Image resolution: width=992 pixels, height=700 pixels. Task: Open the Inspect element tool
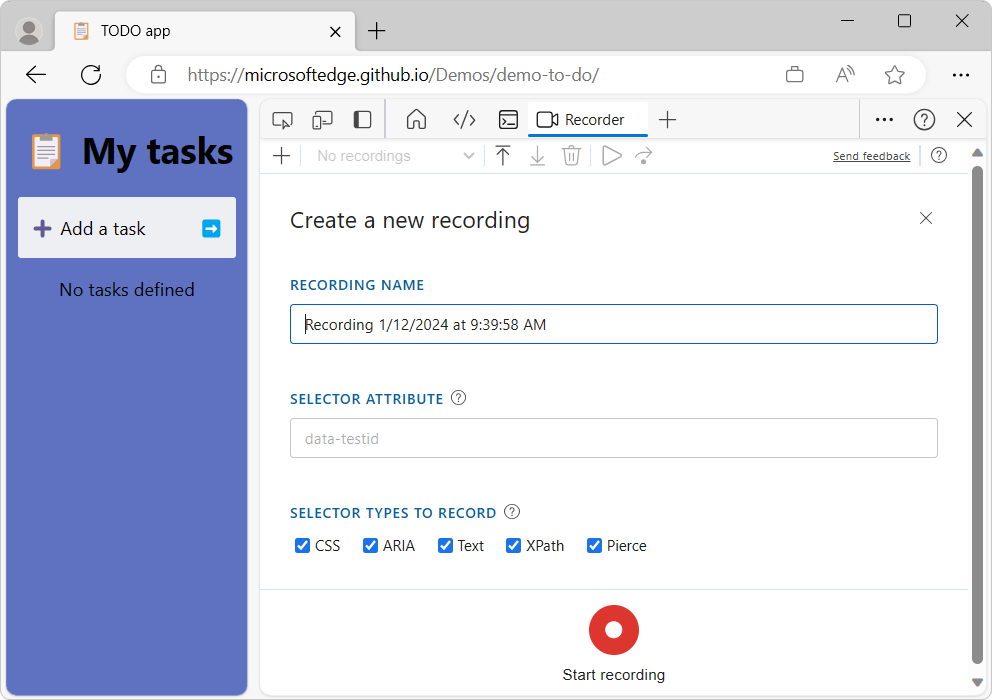click(282, 120)
